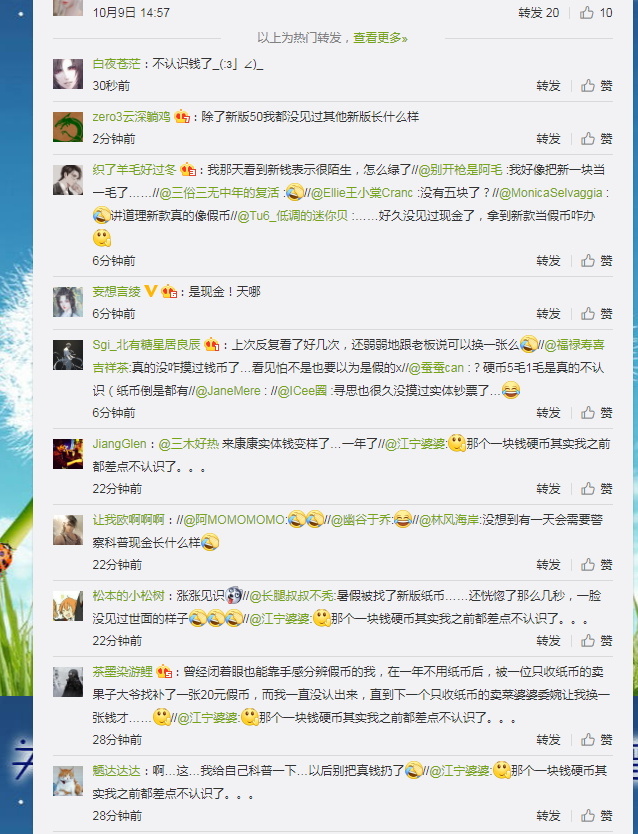Click 松本的小松树's avatar thumbnail
The image size is (638, 834).
pos(68,606)
